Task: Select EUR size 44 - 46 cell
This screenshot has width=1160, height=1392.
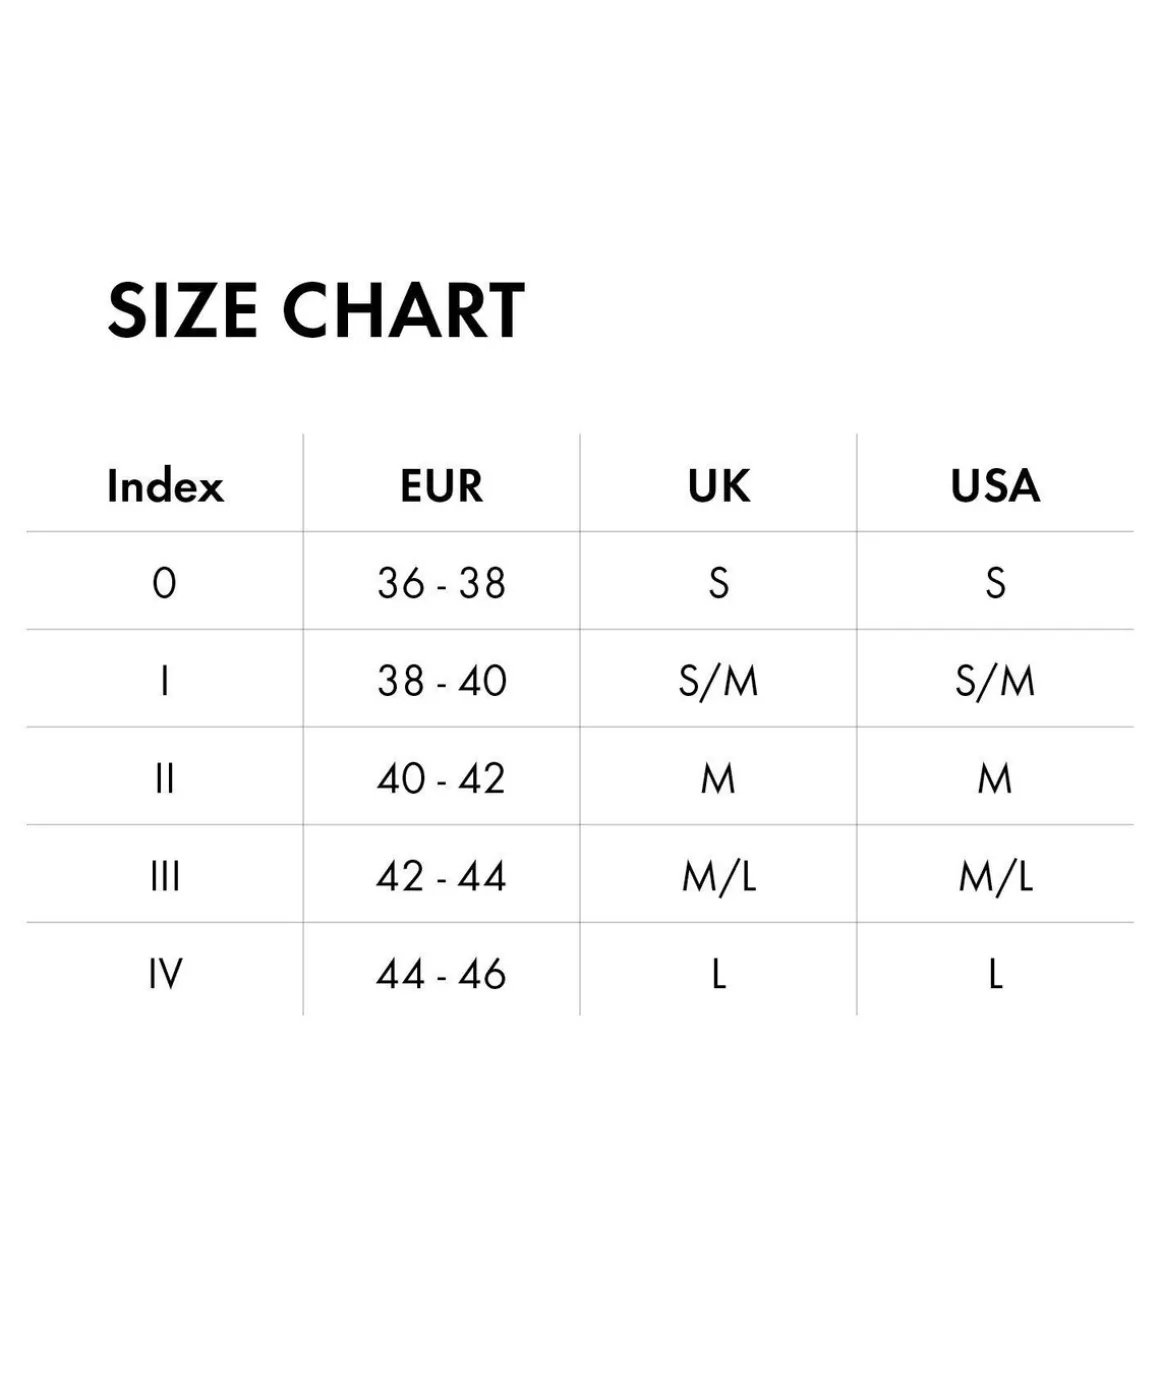Action: 441,974
